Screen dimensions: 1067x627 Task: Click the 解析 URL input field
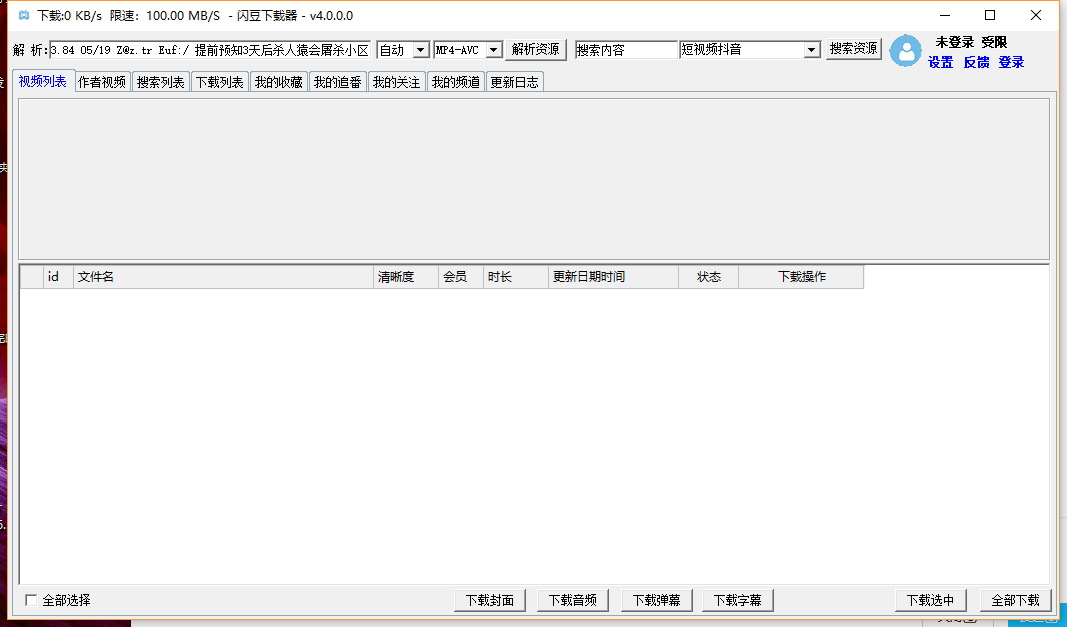click(210, 50)
